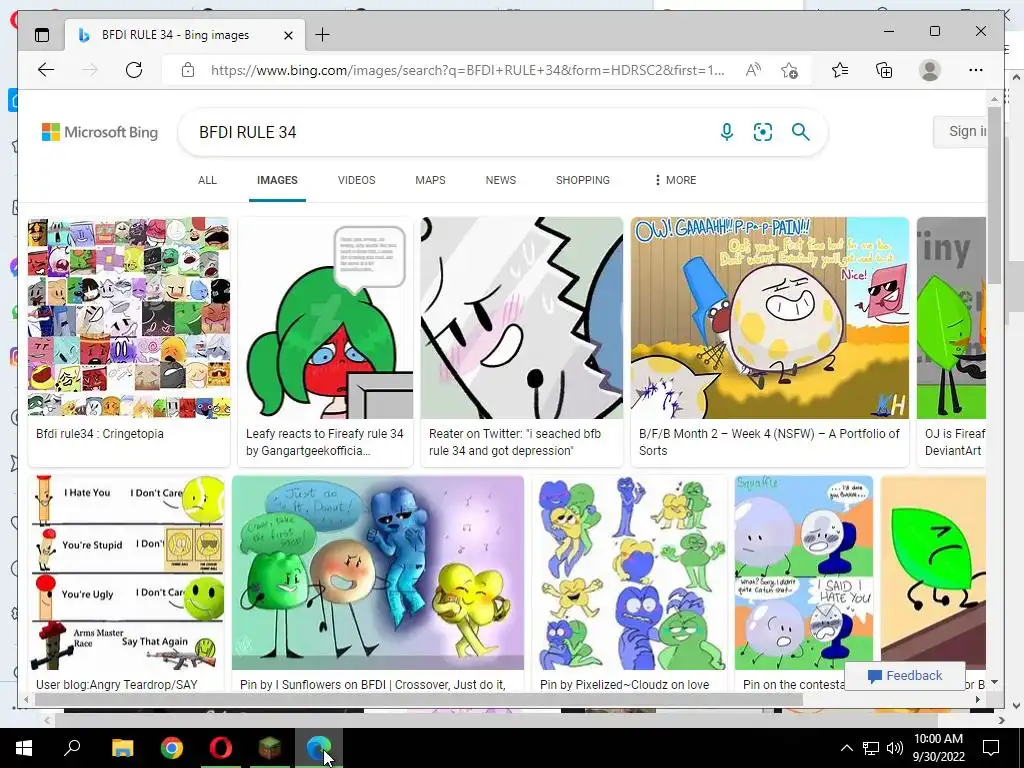Switch to the VIDEOS tab
The width and height of the screenshot is (1024, 768).
[x=357, y=180]
